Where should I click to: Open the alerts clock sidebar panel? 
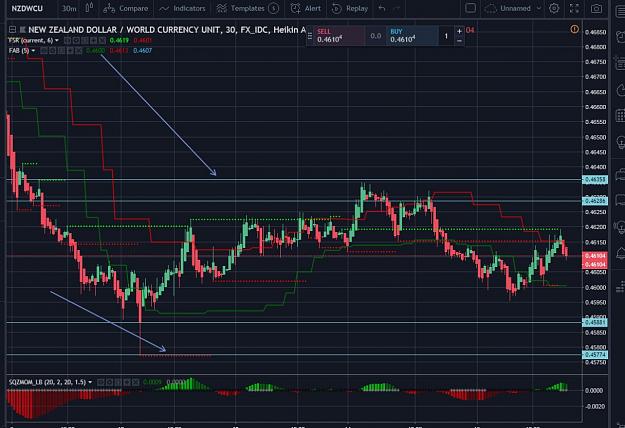point(620,37)
